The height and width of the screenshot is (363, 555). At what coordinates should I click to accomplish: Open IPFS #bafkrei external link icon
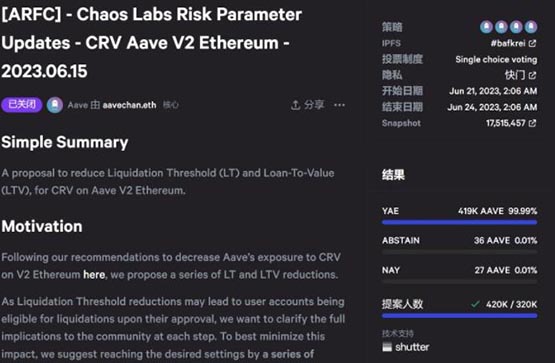tap(532, 44)
